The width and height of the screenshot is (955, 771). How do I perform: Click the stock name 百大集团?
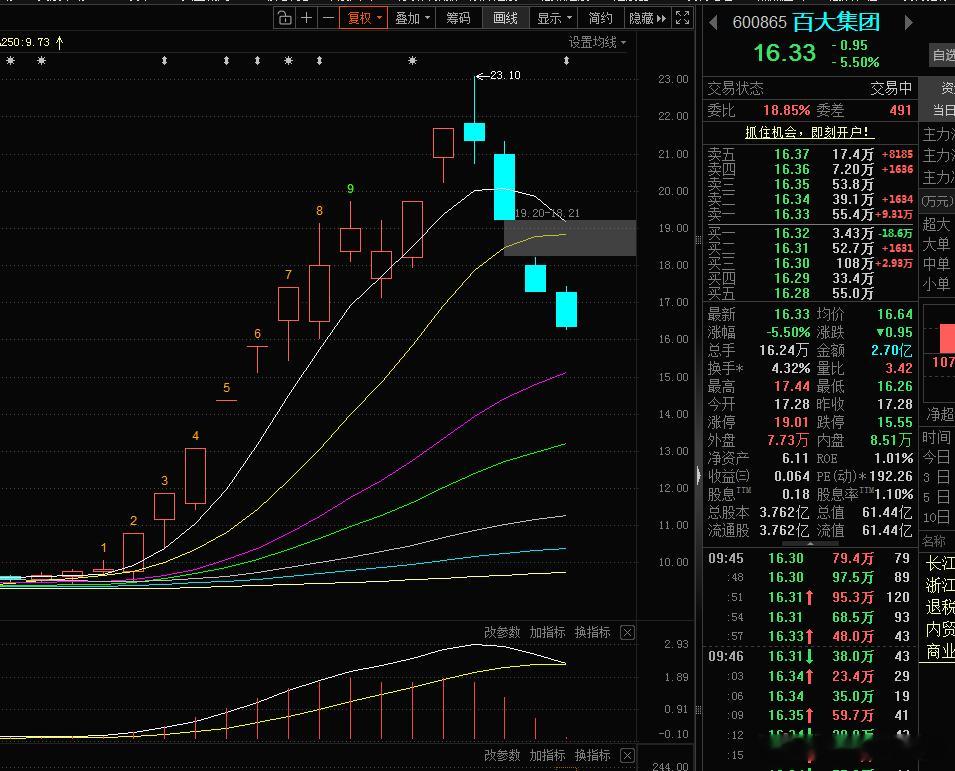coord(837,23)
